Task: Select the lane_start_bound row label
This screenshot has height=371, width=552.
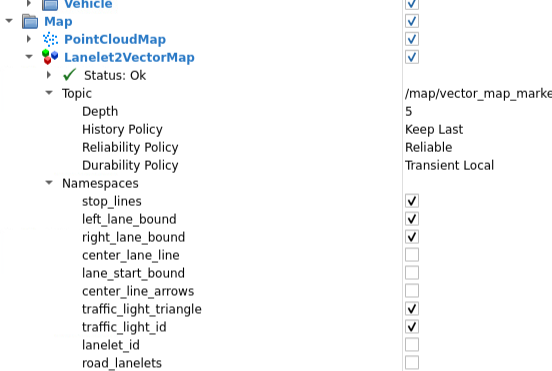Action: 133,273
